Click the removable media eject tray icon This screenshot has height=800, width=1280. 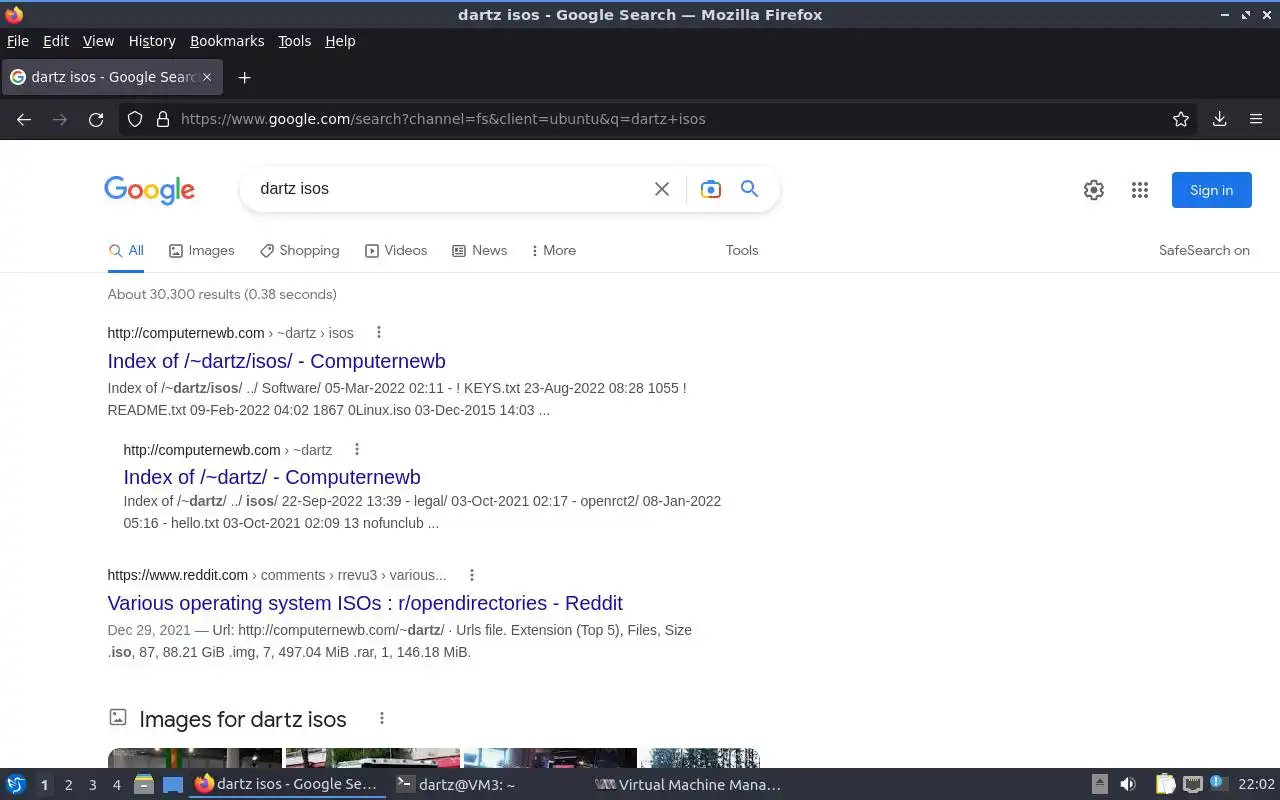1099,784
